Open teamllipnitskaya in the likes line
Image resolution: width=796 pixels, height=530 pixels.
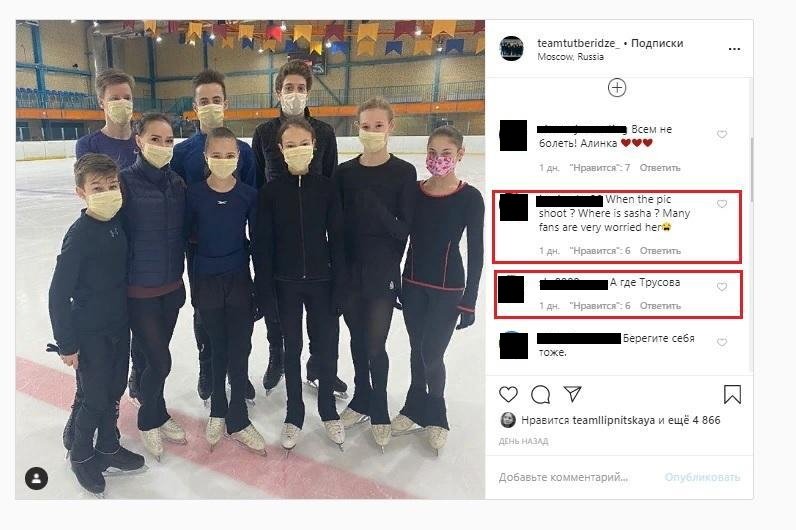(614, 420)
